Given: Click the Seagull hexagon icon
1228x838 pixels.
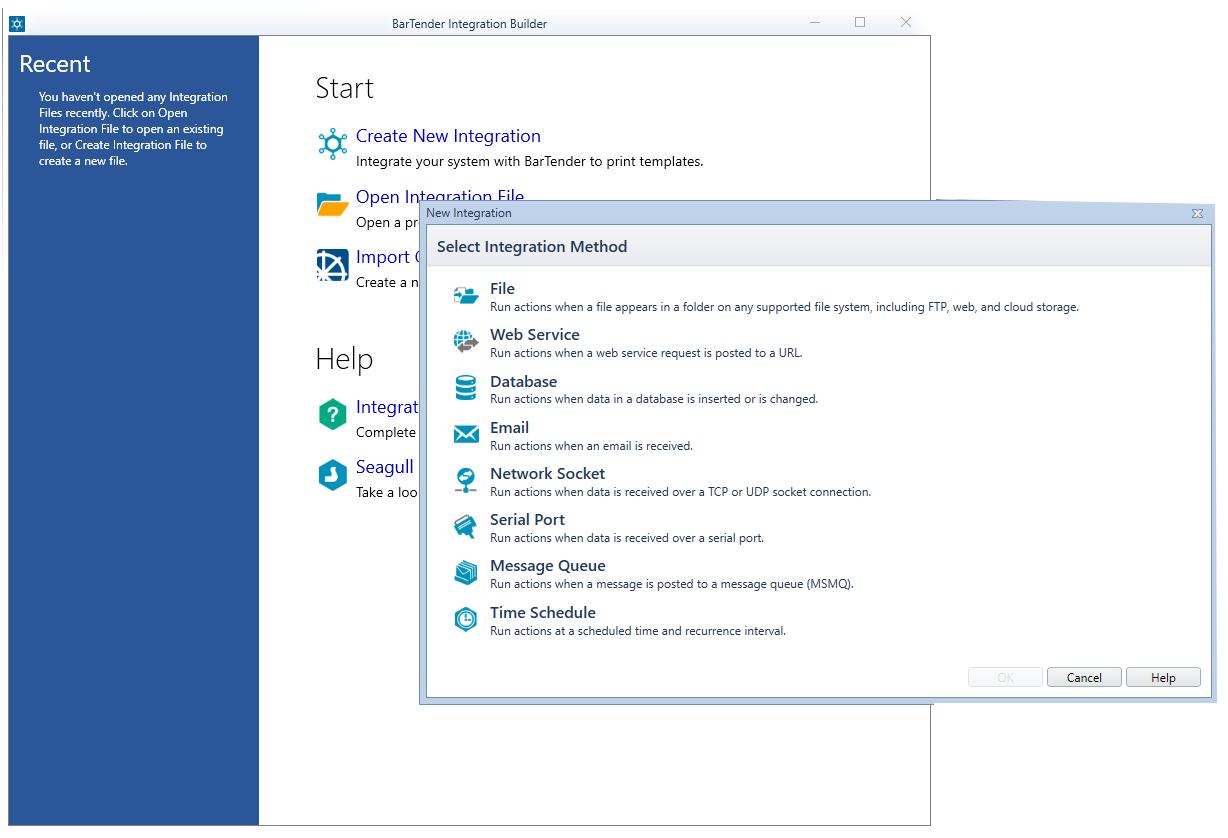Looking at the screenshot, I should [x=332, y=475].
